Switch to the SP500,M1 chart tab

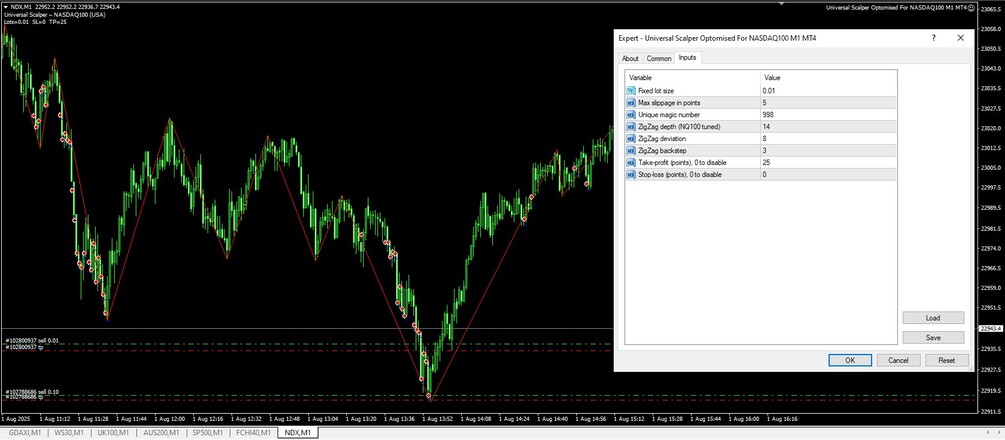(208, 433)
